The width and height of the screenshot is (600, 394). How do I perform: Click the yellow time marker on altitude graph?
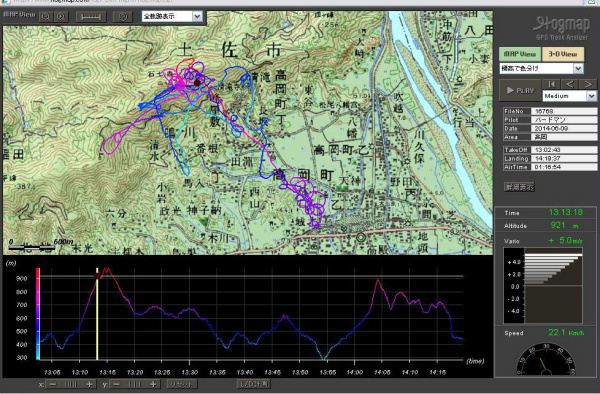point(97,314)
